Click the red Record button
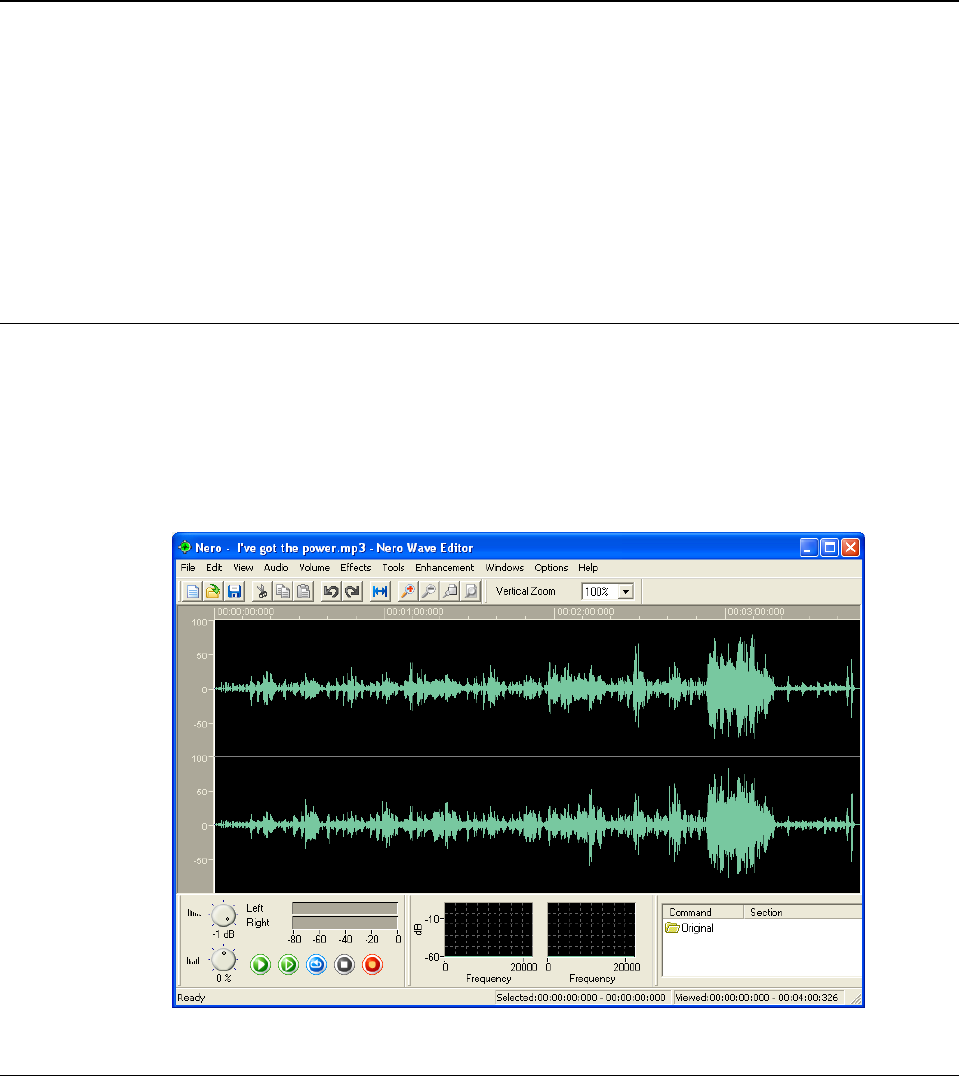 click(x=372, y=965)
